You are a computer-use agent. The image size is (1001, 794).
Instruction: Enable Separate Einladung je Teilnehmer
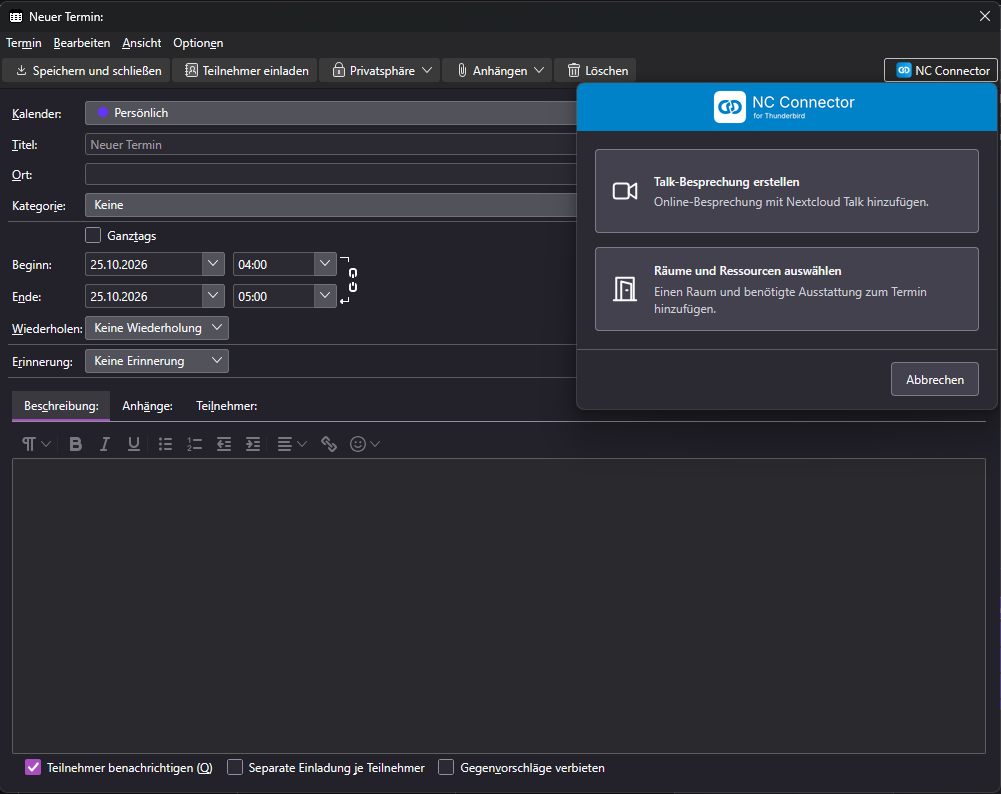click(x=235, y=767)
